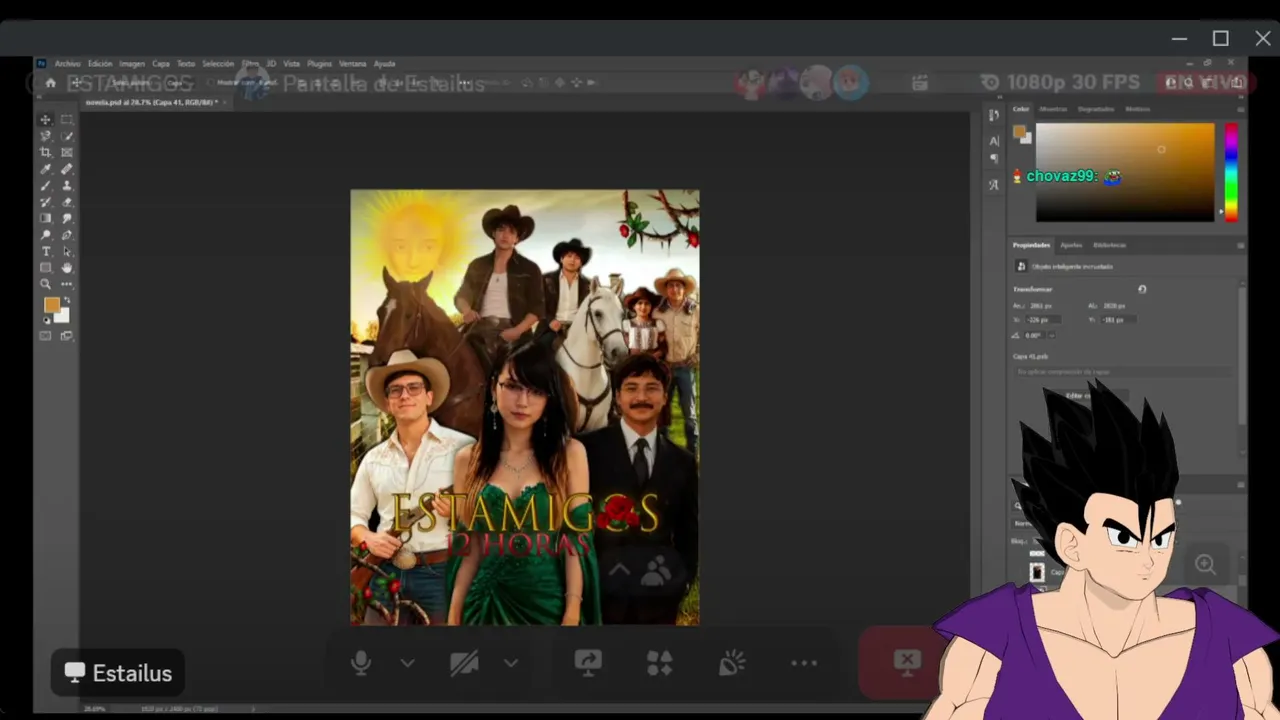Open the activities button in the call bar

[660, 662]
